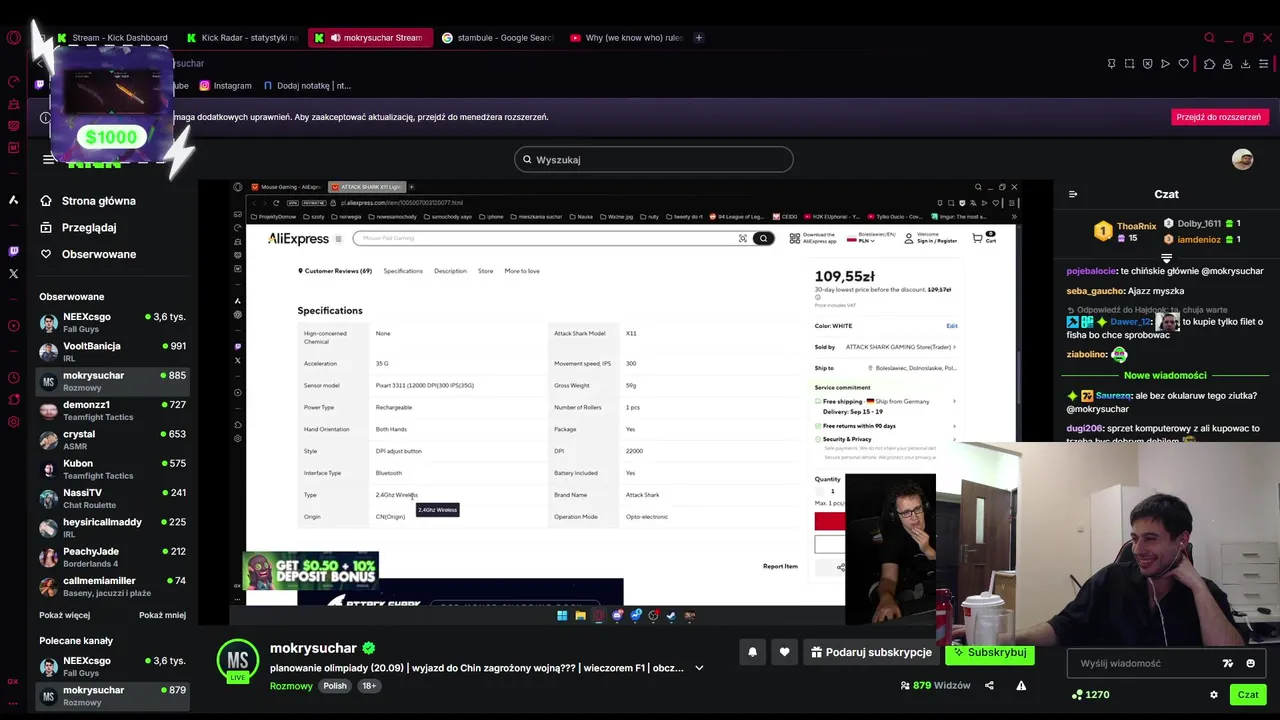Click the report warning triangle icon

[x=1021, y=686]
